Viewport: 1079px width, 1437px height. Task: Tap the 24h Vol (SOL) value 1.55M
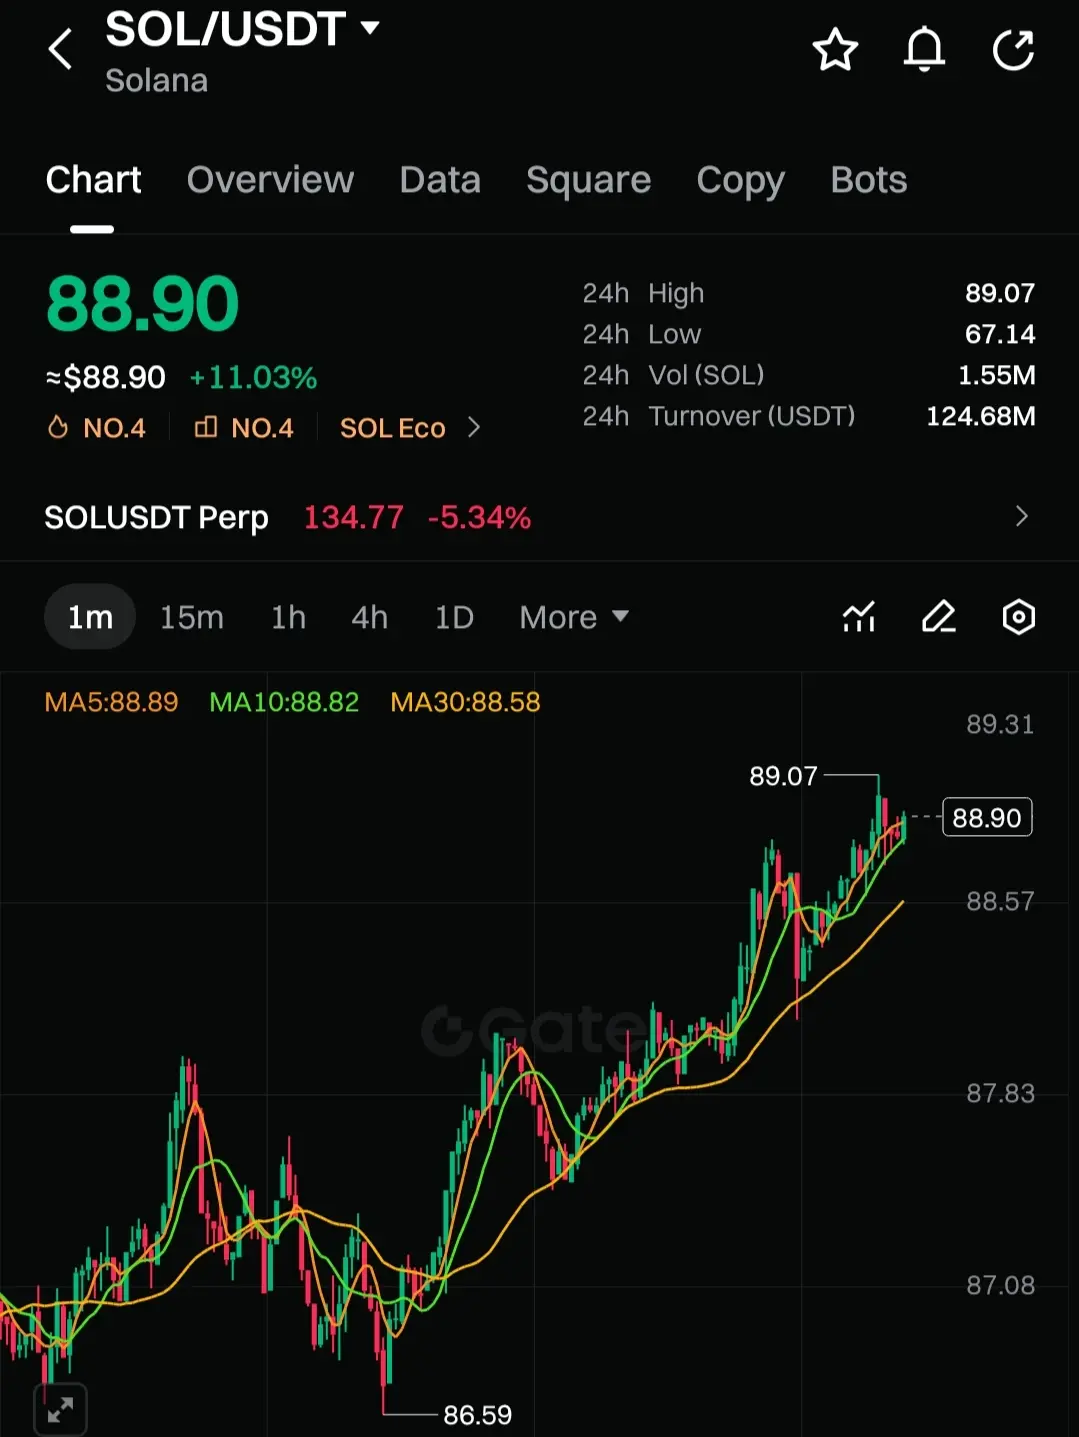[x=996, y=375]
